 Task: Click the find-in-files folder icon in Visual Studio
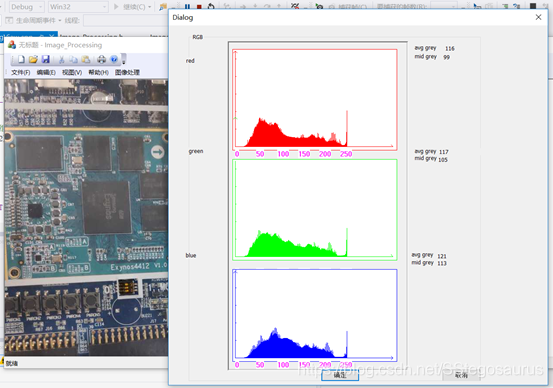(x=163, y=6)
